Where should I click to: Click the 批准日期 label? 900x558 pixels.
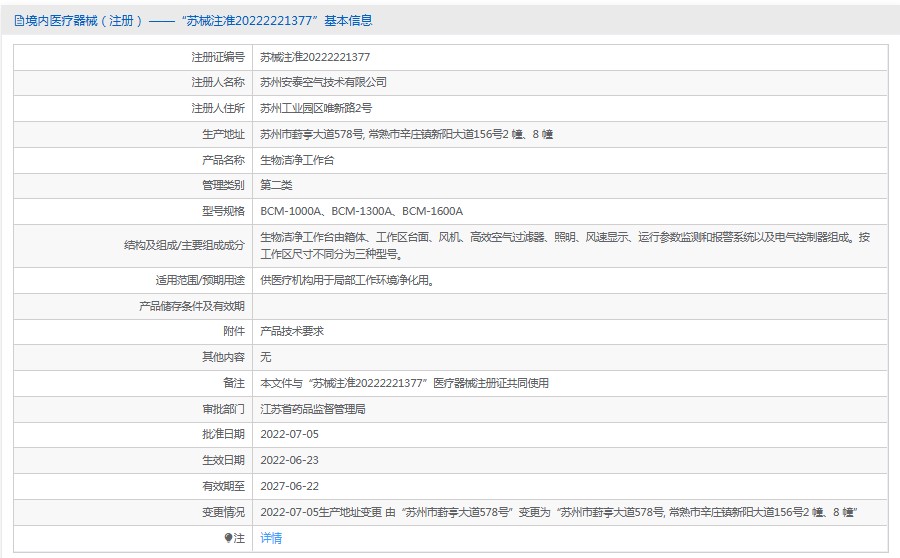(223, 434)
